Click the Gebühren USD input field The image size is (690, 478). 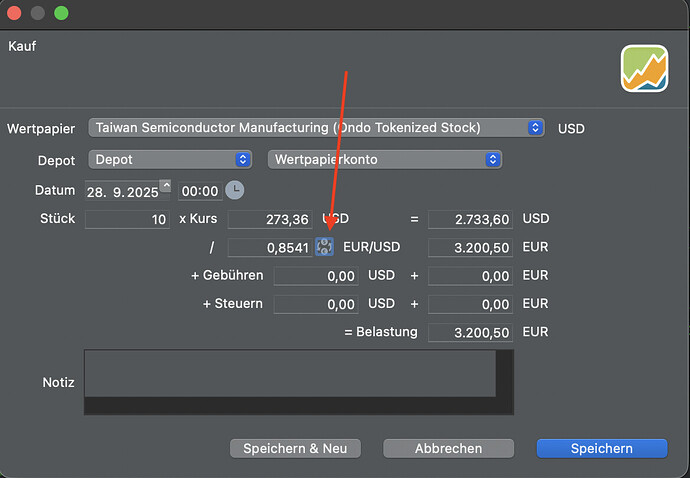[315, 276]
